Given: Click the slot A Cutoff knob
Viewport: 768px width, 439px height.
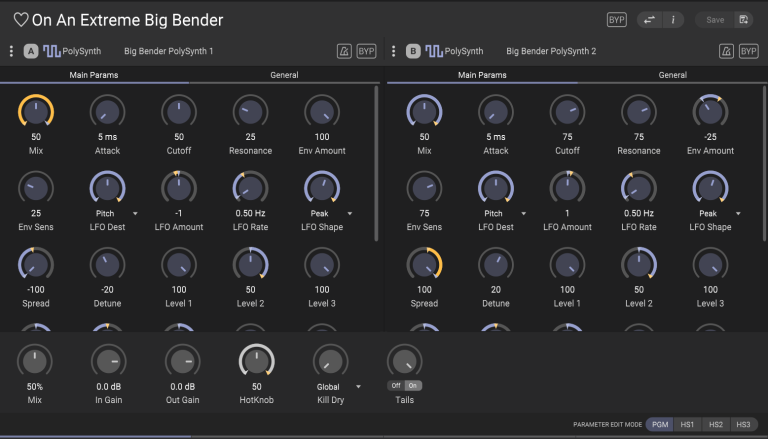Looking at the screenshot, I should [x=179, y=112].
